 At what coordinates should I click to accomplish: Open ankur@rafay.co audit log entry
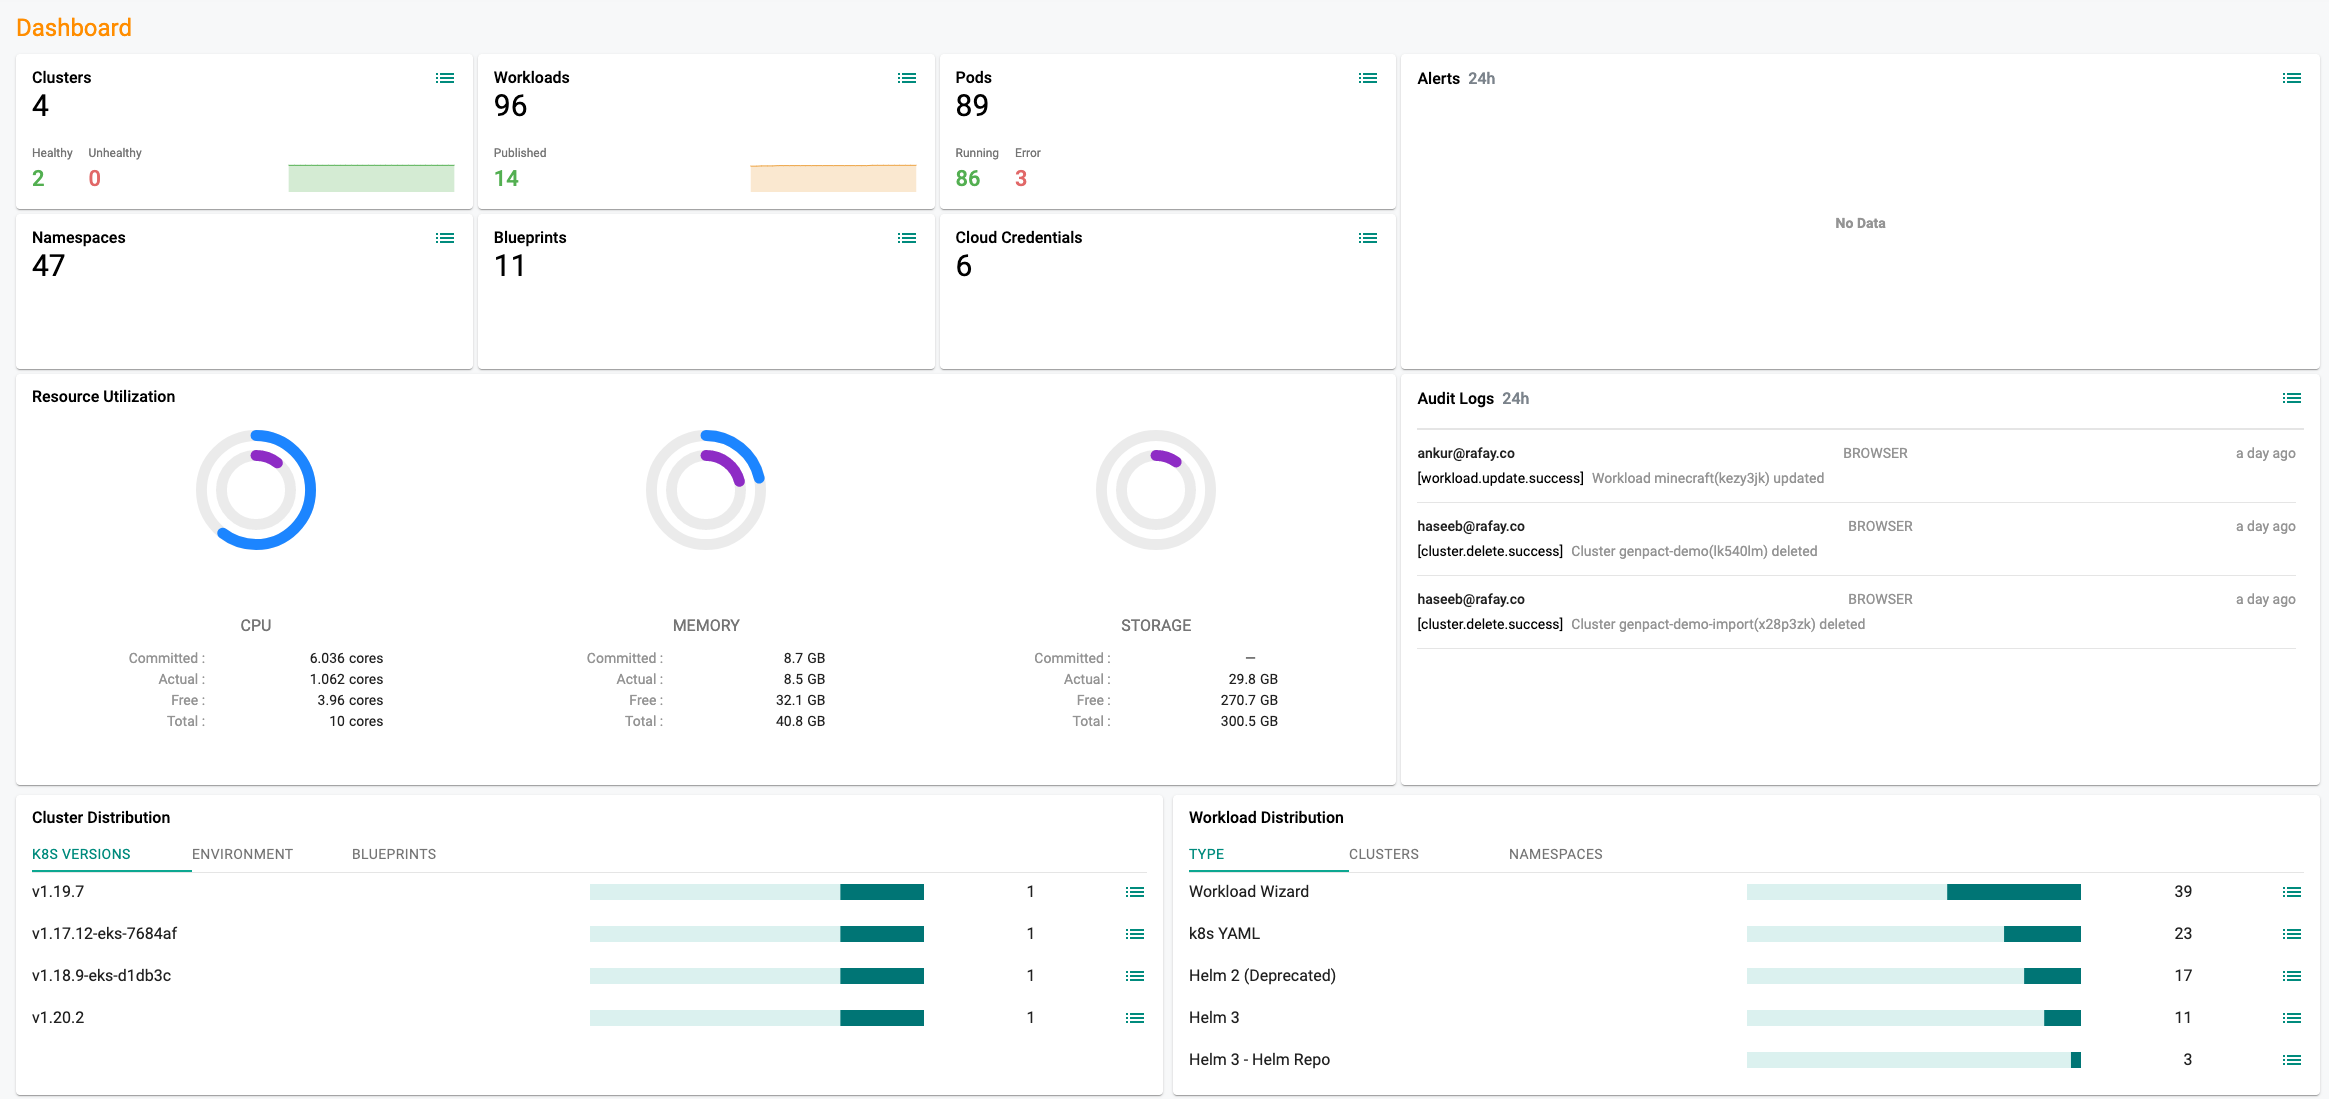1856,466
